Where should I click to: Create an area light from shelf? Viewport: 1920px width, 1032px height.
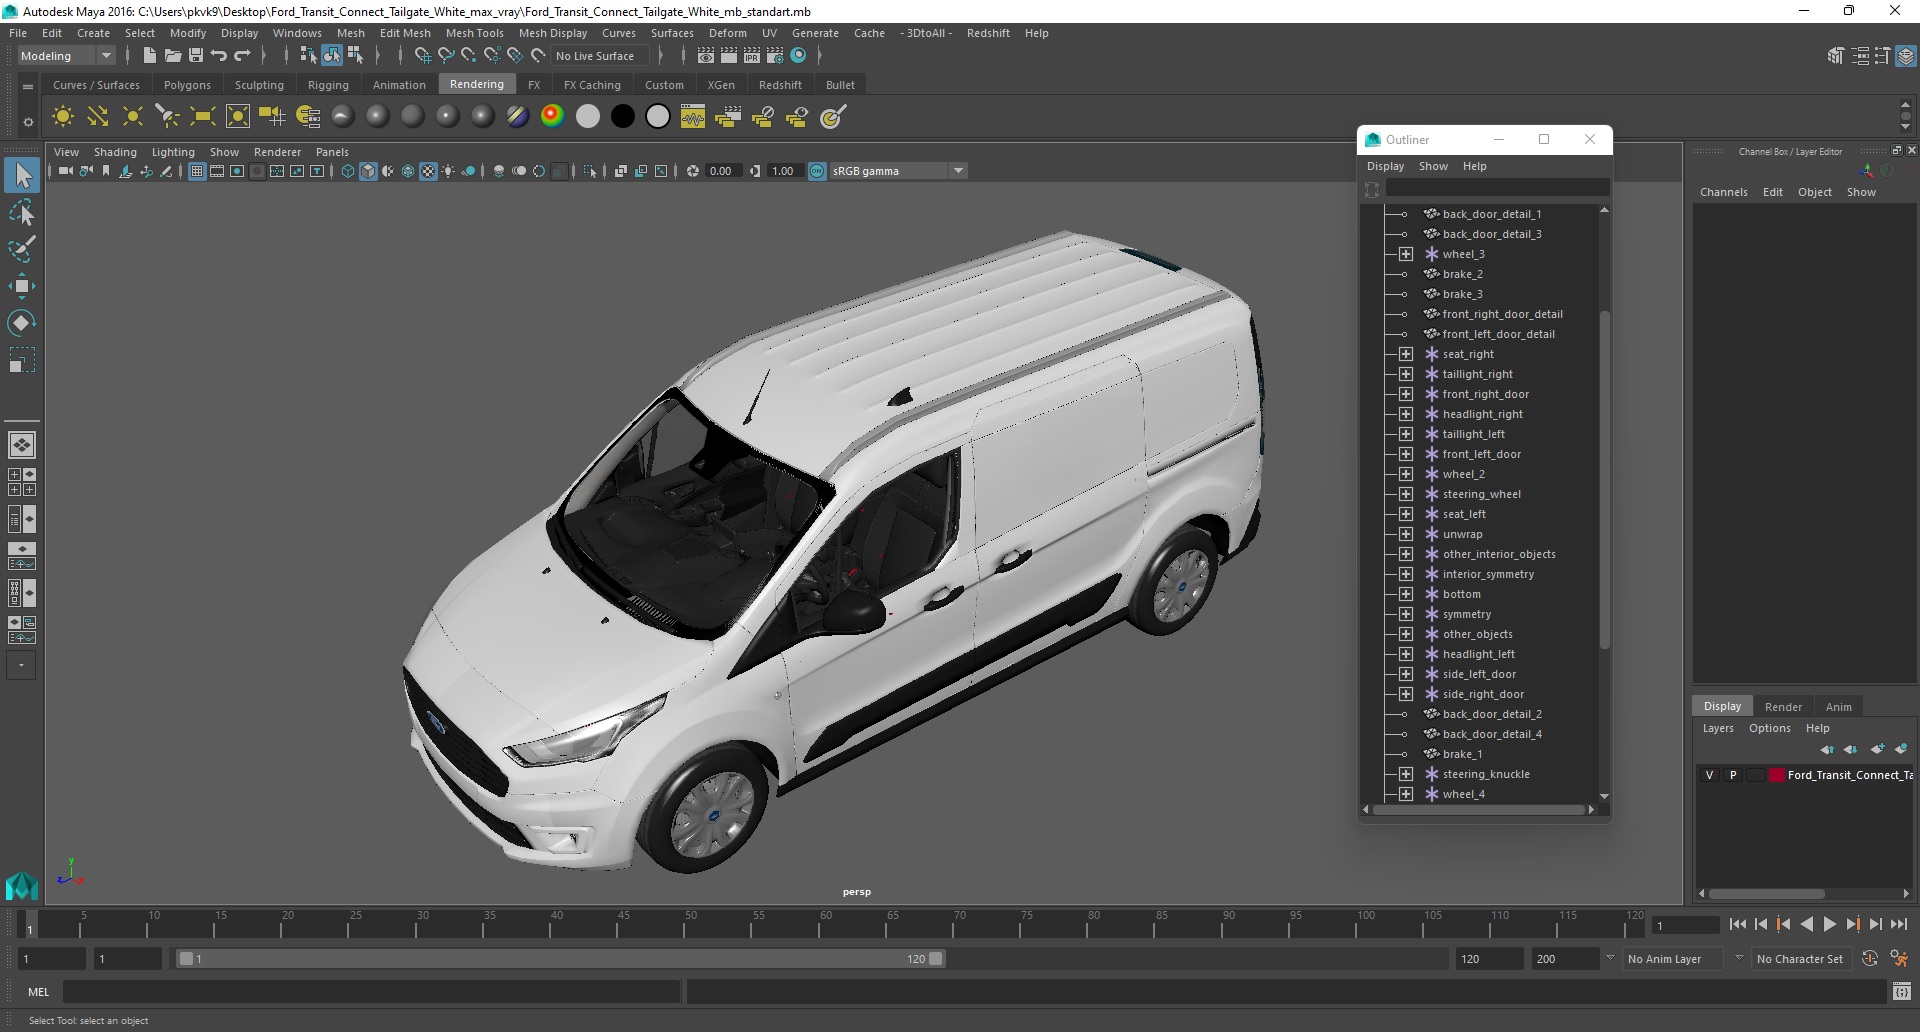(x=203, y=117)
